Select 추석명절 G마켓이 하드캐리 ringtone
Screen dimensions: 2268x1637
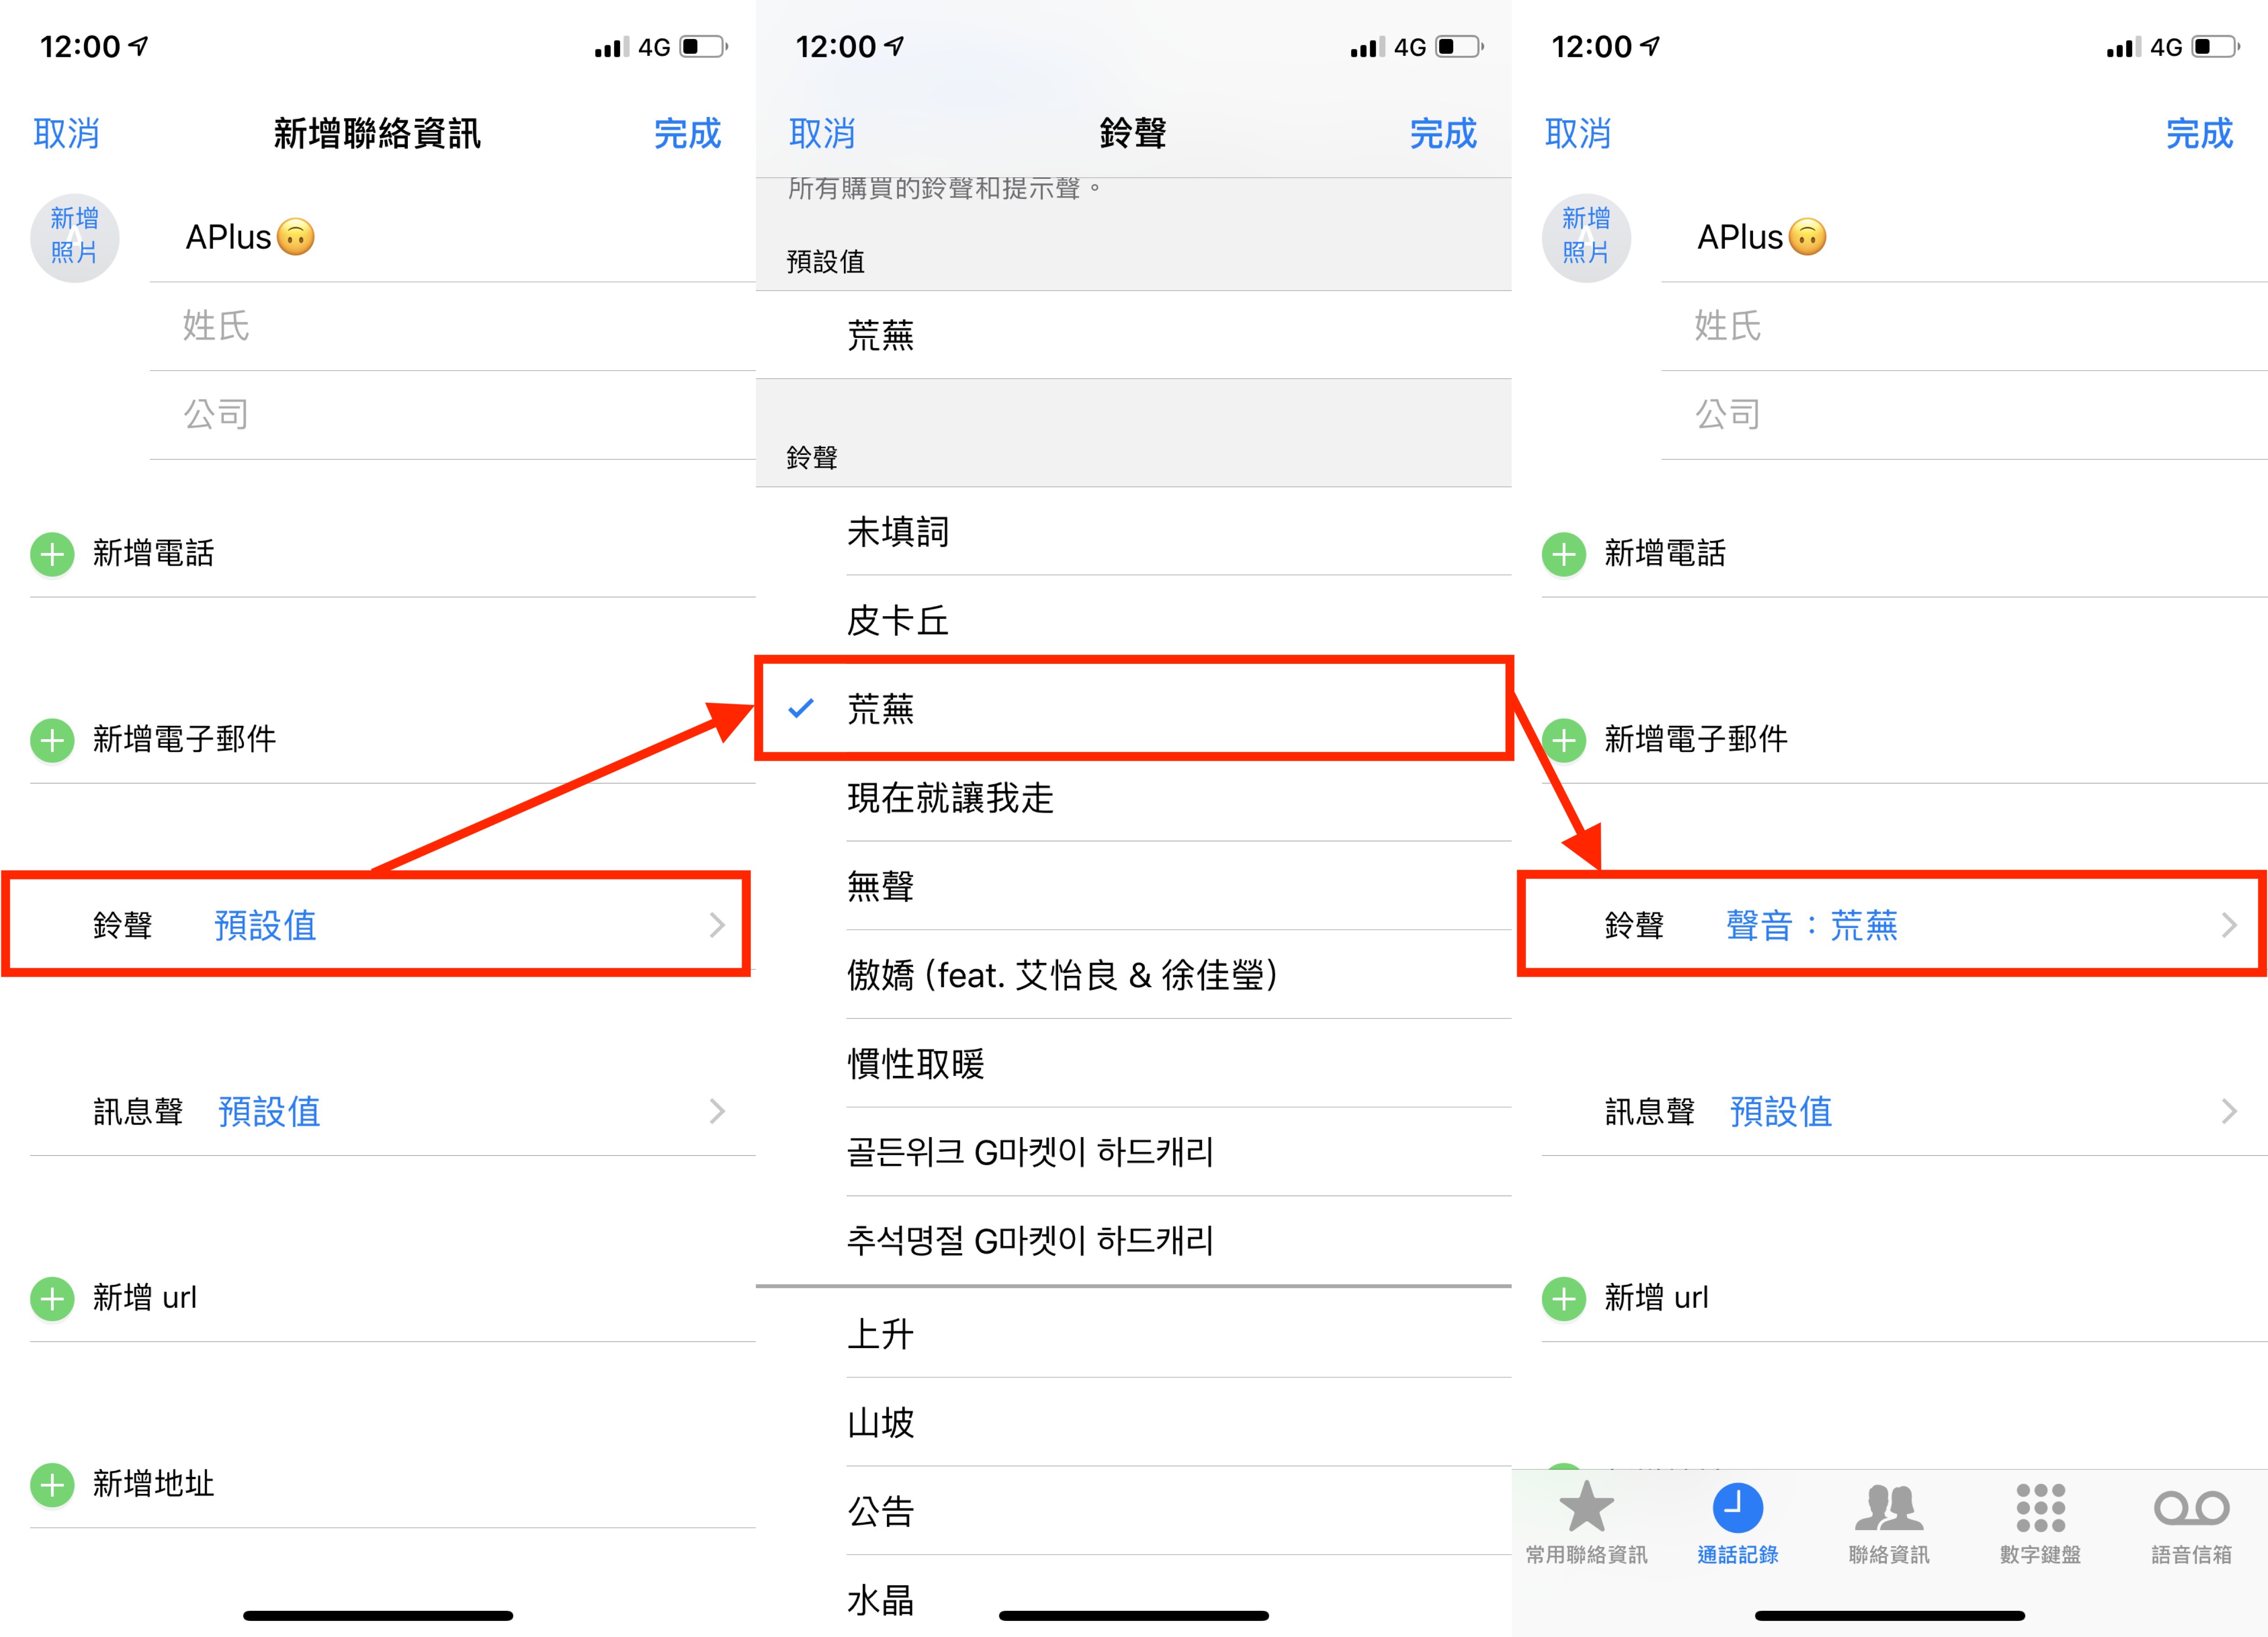click(1133, 1241)
